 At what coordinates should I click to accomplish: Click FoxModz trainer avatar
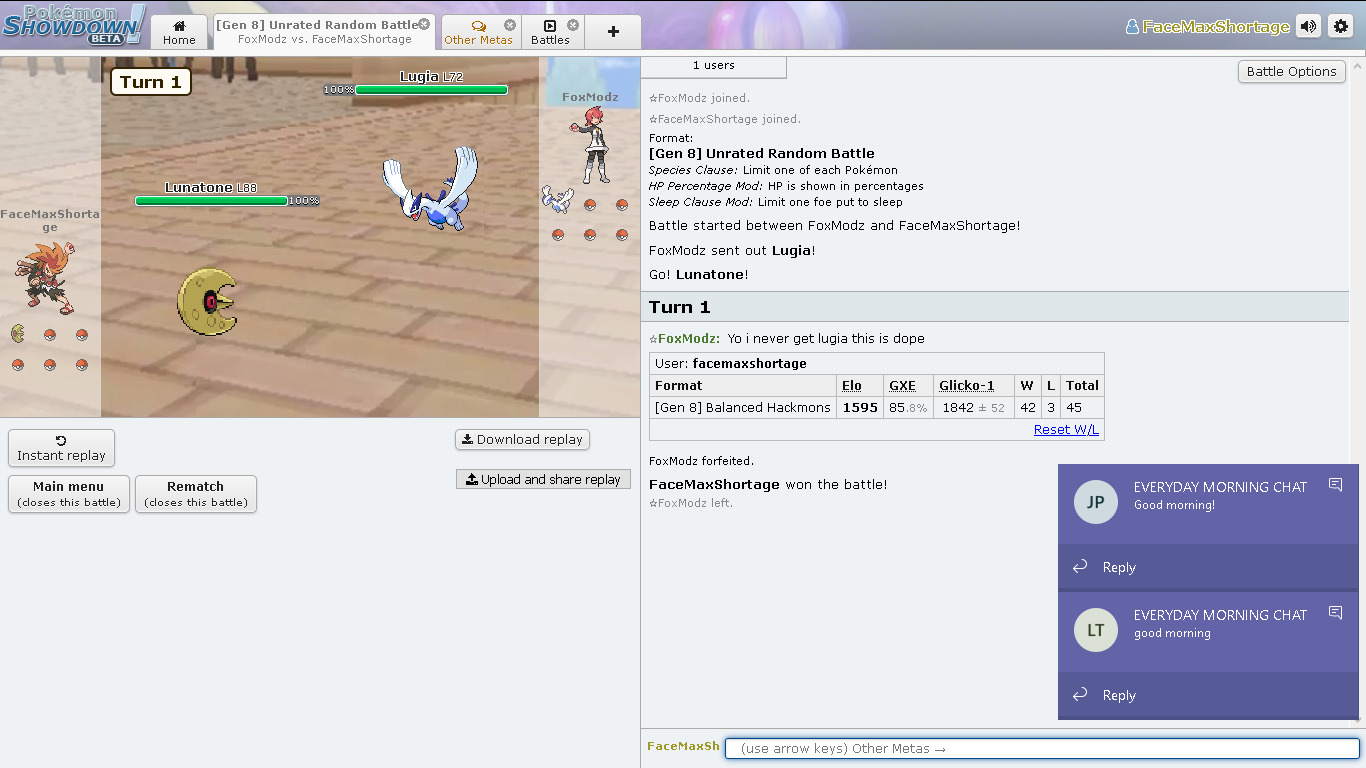591,144
